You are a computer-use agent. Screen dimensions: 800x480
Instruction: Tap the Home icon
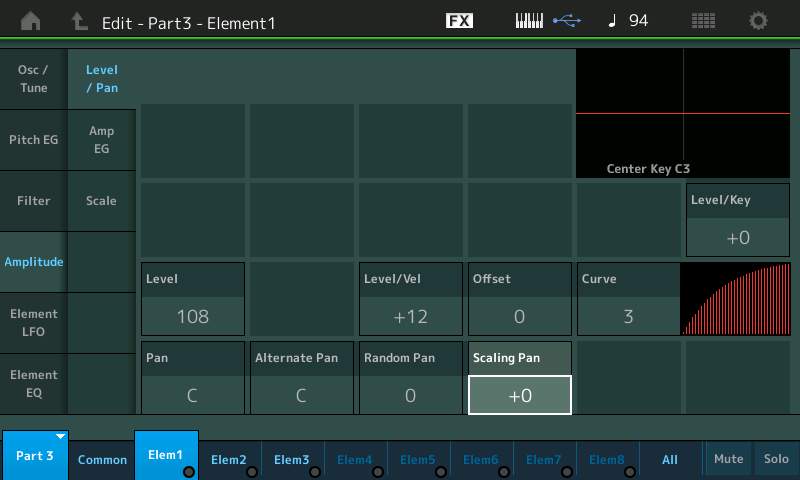click(x=31, y=21)
